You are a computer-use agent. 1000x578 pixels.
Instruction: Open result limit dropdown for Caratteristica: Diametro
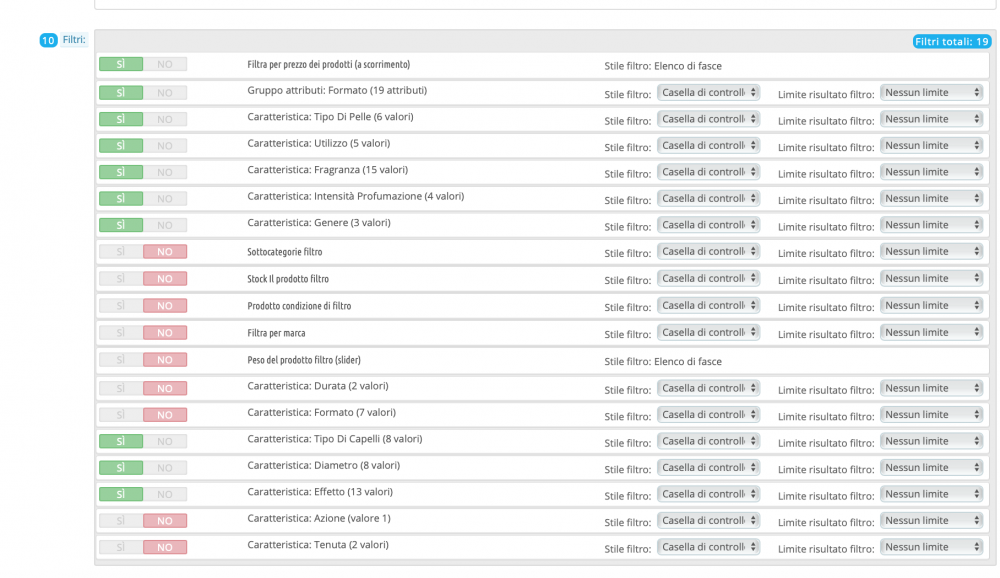click(x=932, y=467)
